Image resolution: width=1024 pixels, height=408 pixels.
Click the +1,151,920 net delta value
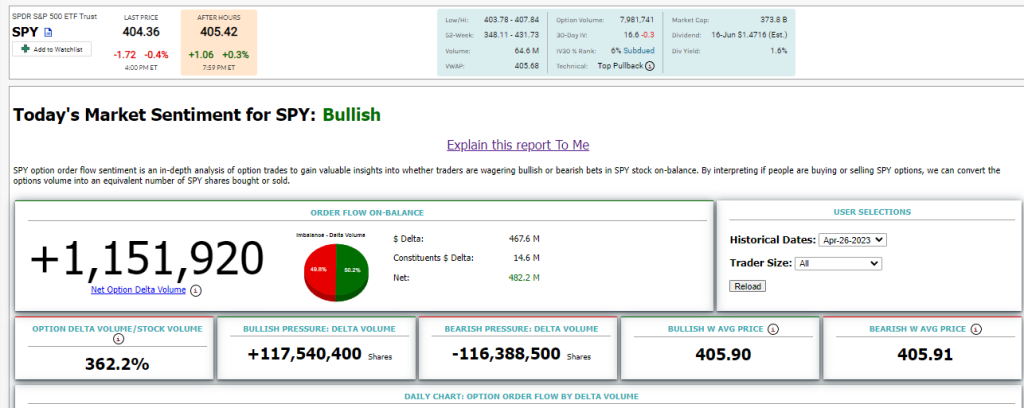tap(147, 259)
